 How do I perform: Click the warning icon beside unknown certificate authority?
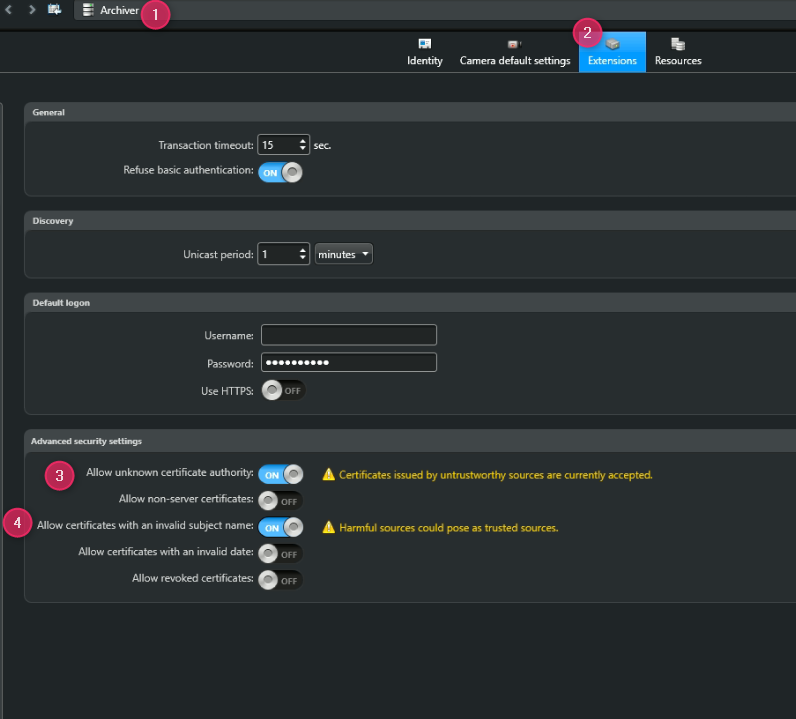pos(328,475)
